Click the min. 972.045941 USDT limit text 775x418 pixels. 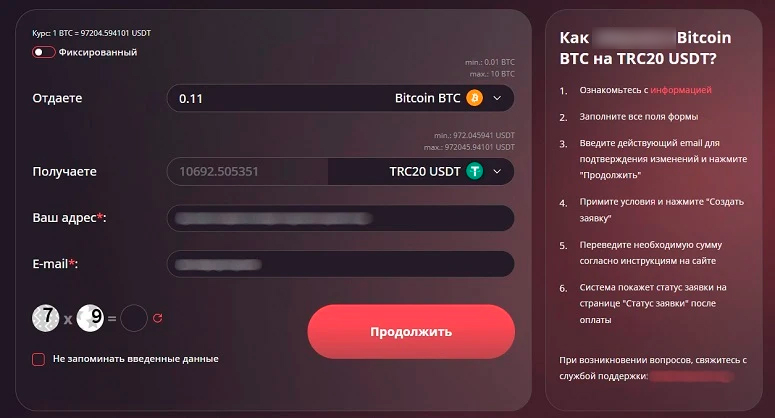pyautogui.click(x=474, y=135)
